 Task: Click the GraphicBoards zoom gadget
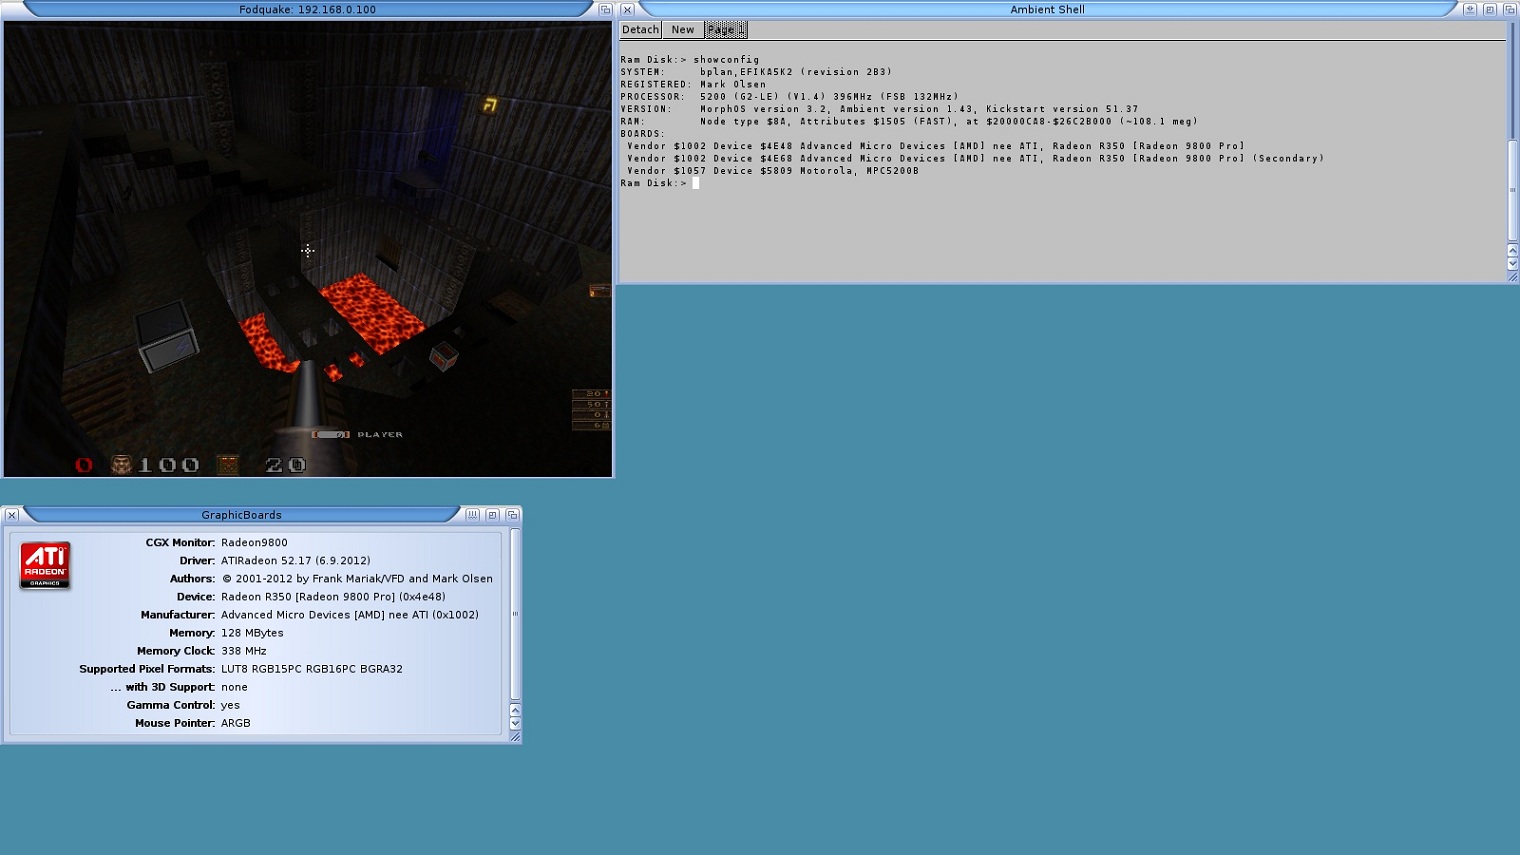tap(492, 515)
